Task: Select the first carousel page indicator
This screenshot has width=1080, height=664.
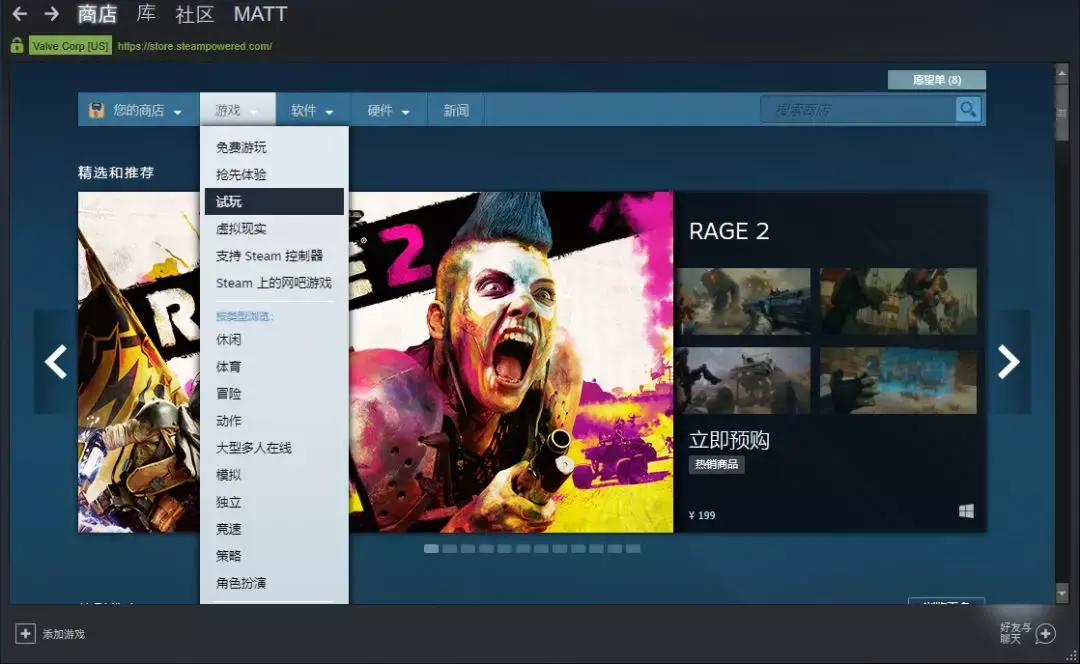Action: coord(431,549)
